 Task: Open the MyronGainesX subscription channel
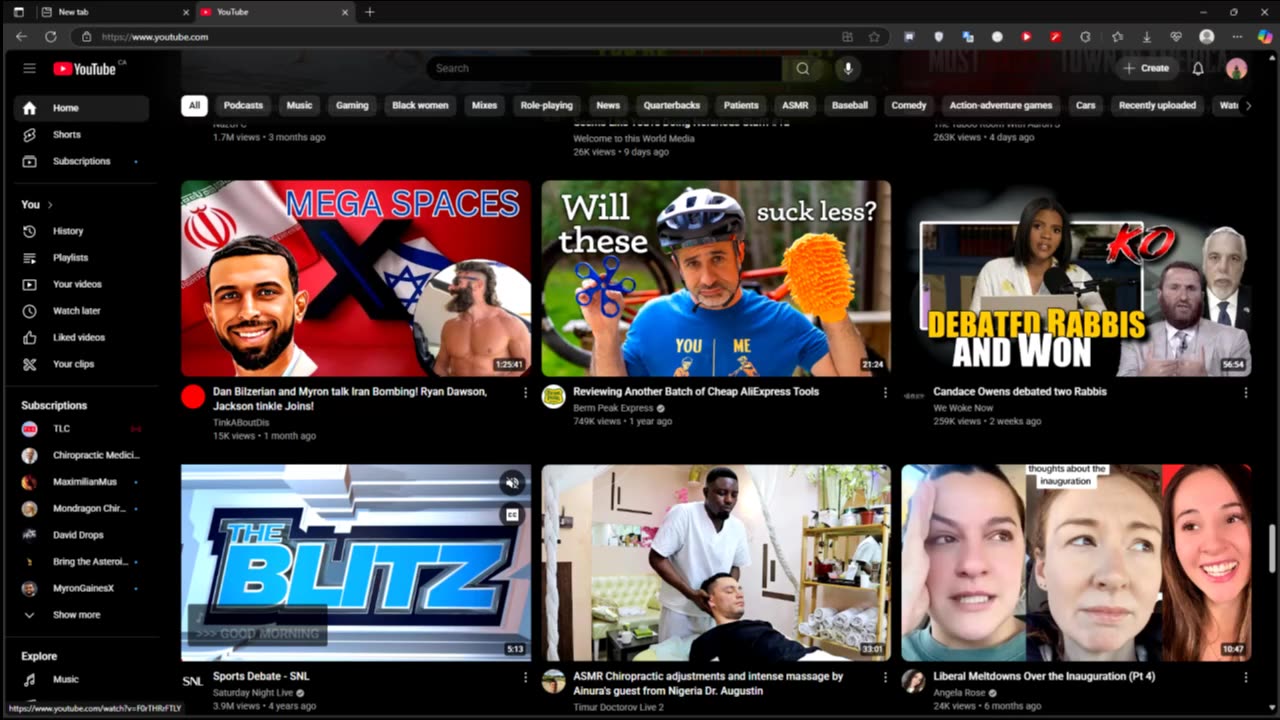pyautogui.click(x=81, y=588)
